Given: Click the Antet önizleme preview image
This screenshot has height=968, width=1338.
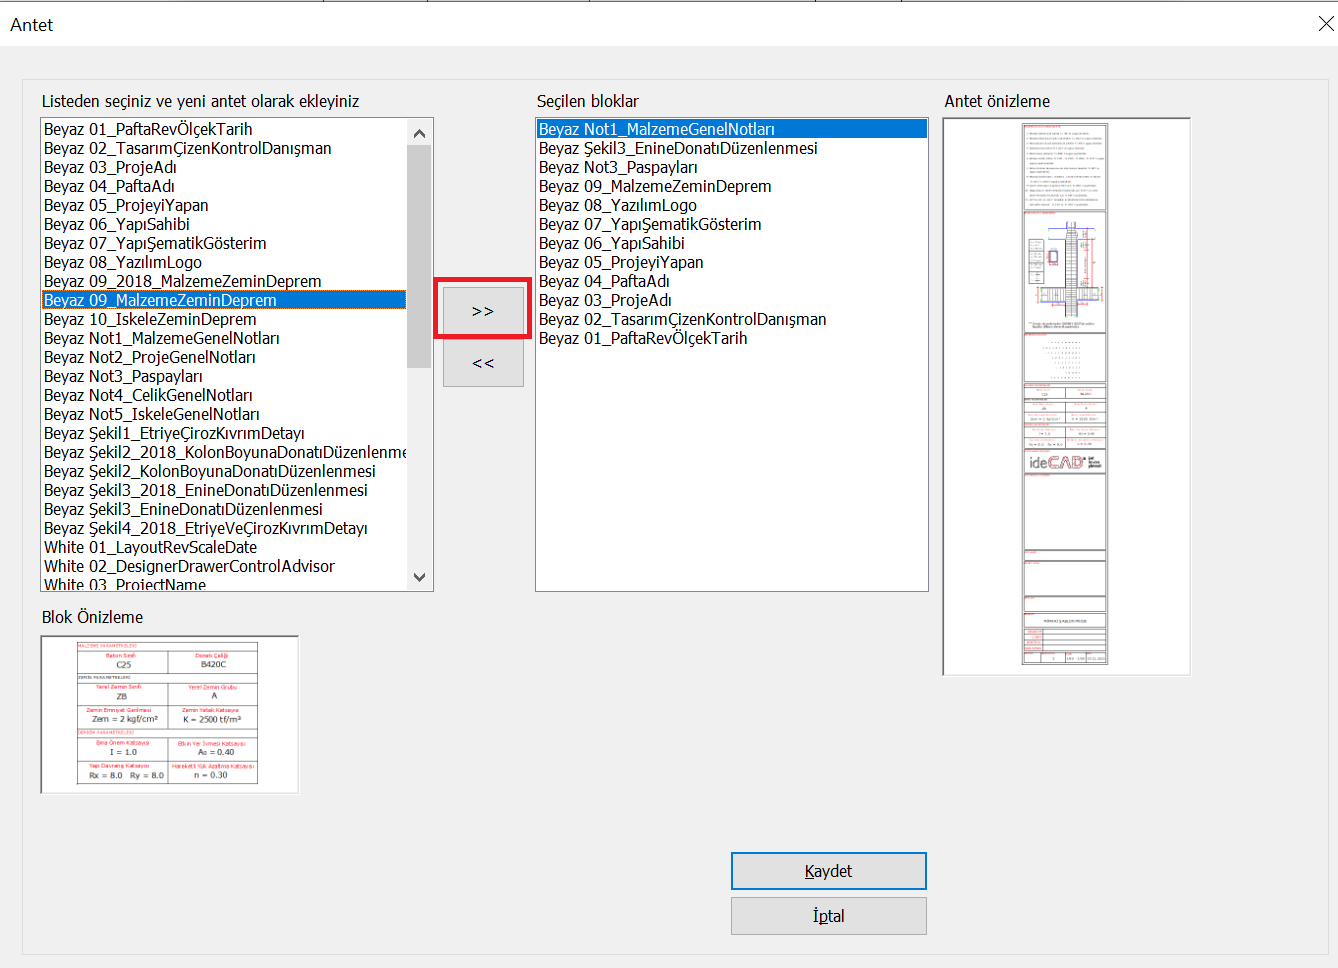Looking at the screenshot, I should pyautogui.click(x=1066, y=396).
